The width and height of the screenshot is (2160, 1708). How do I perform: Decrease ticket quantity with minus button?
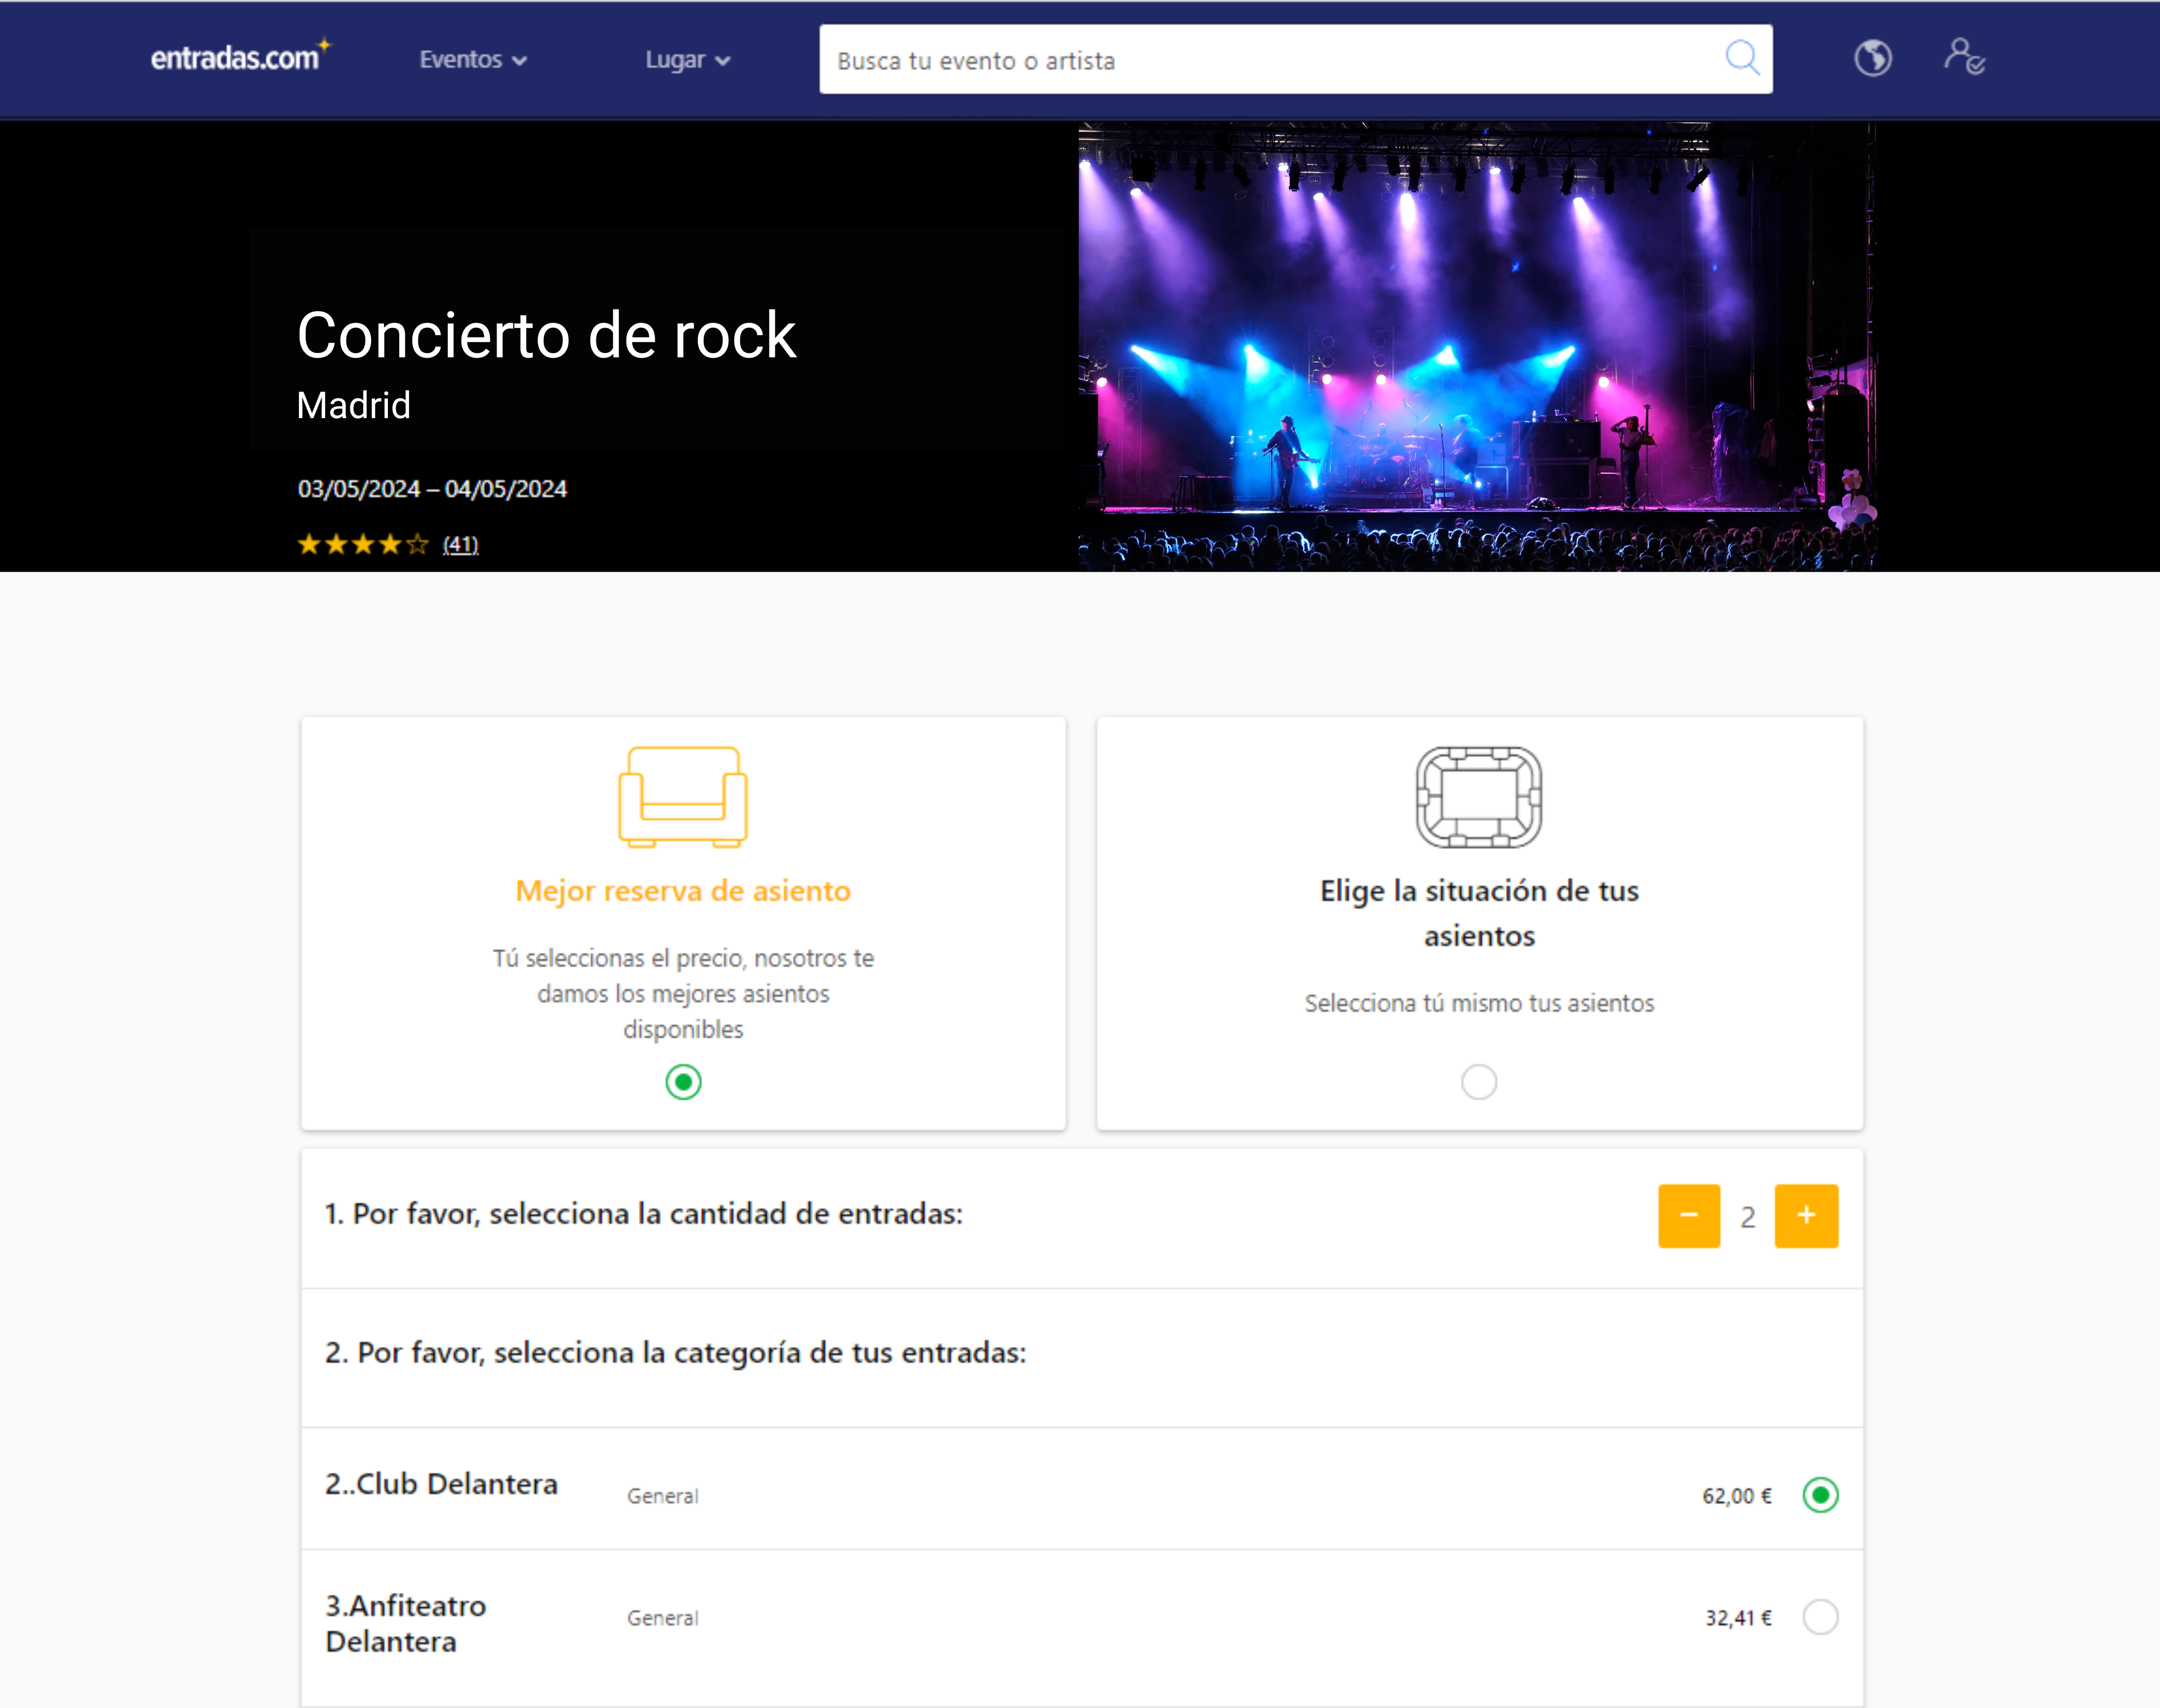coord(1688,1215)
